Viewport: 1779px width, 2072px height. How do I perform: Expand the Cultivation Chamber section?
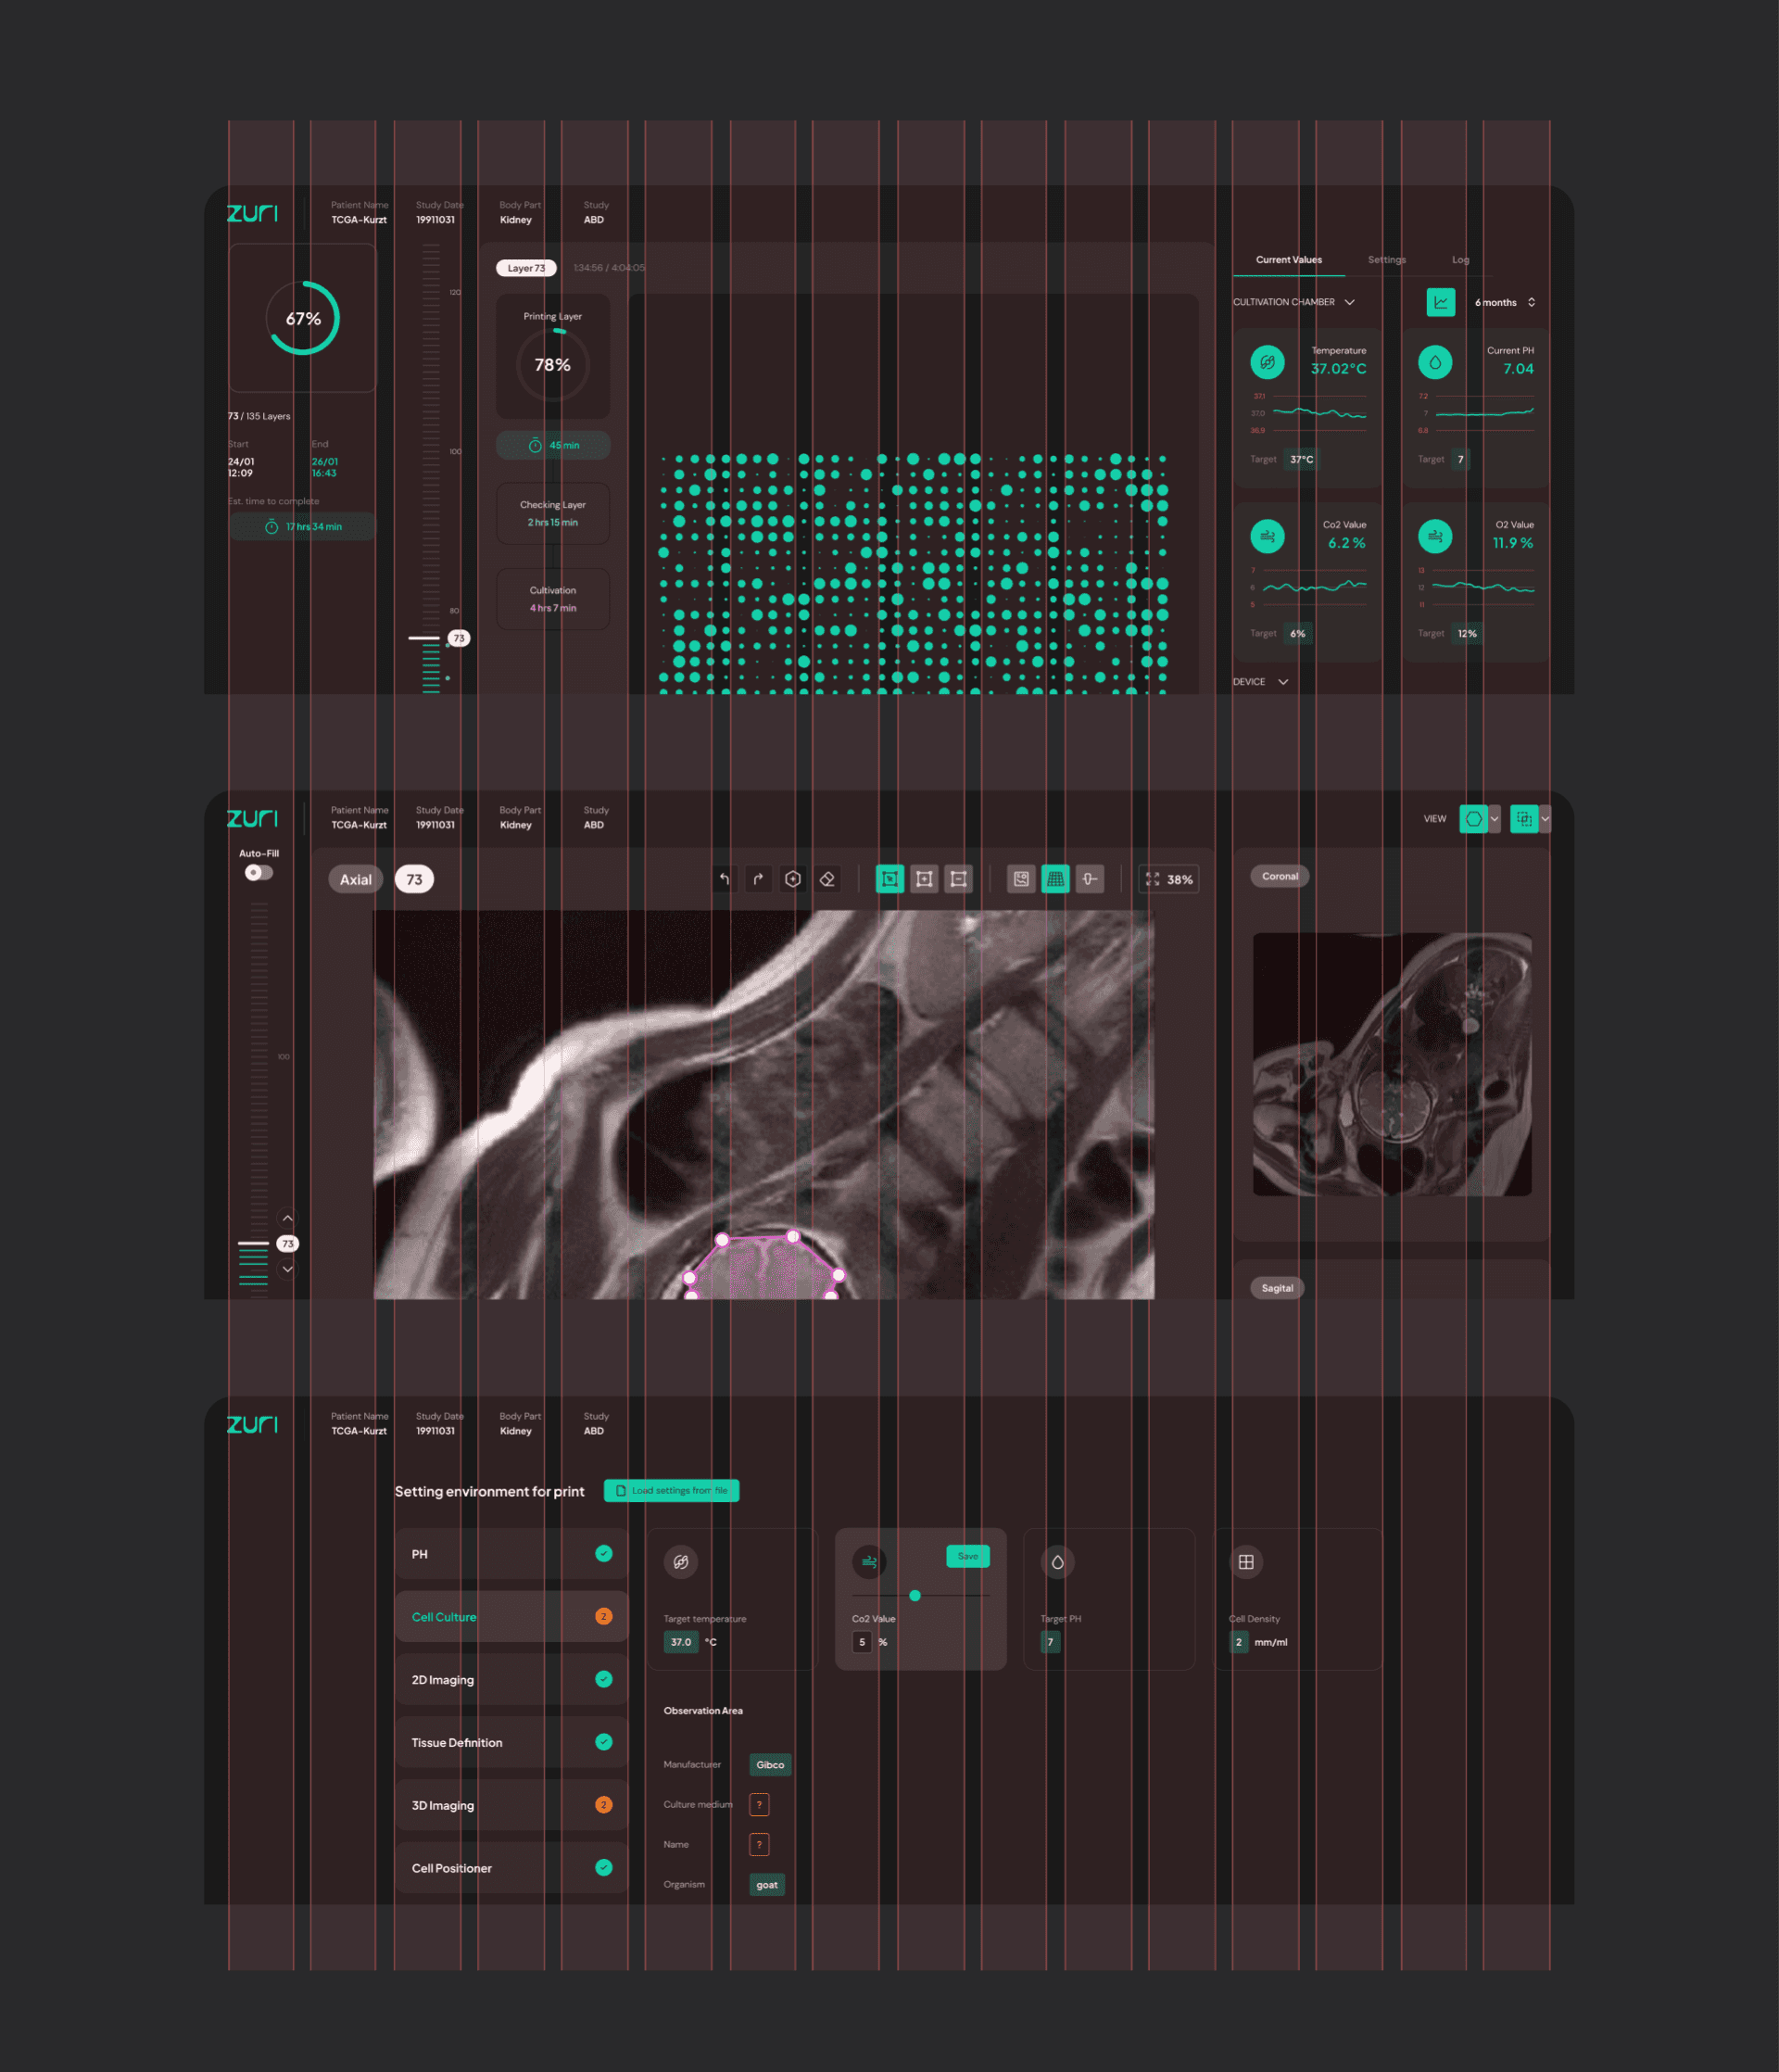tap(1349, 302)
